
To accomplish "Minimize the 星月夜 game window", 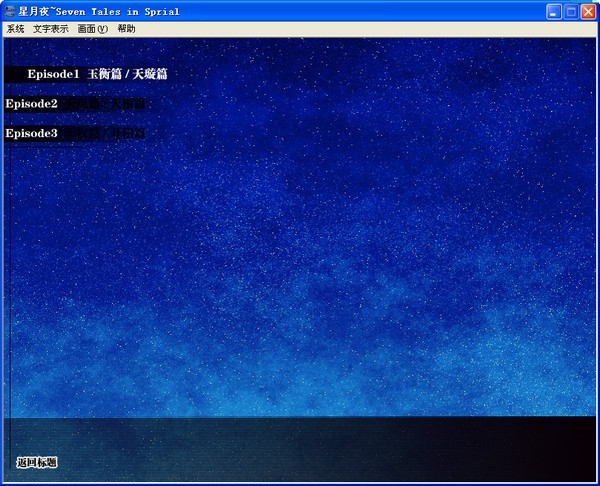I will pyautogui.click(x=553, y=12).
